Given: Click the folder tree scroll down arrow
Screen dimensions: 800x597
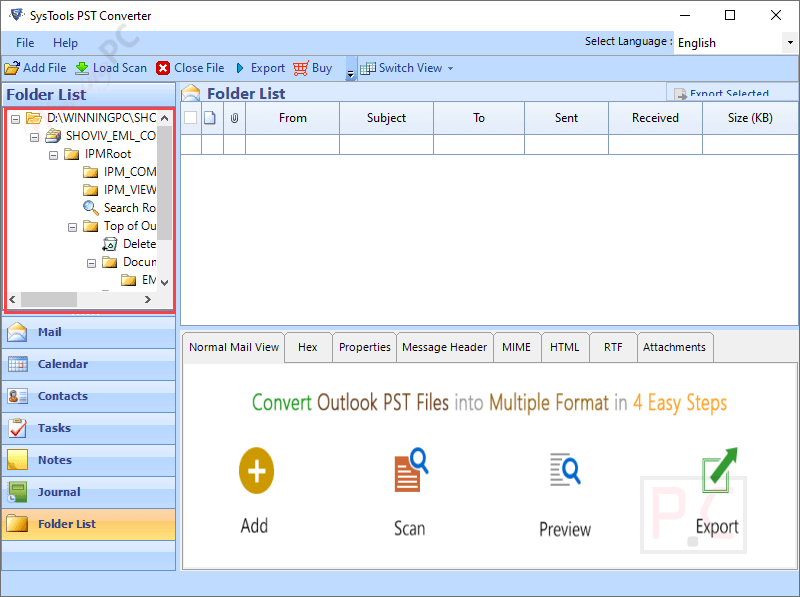Looking at the screenshot, I should tap(164, 282).
